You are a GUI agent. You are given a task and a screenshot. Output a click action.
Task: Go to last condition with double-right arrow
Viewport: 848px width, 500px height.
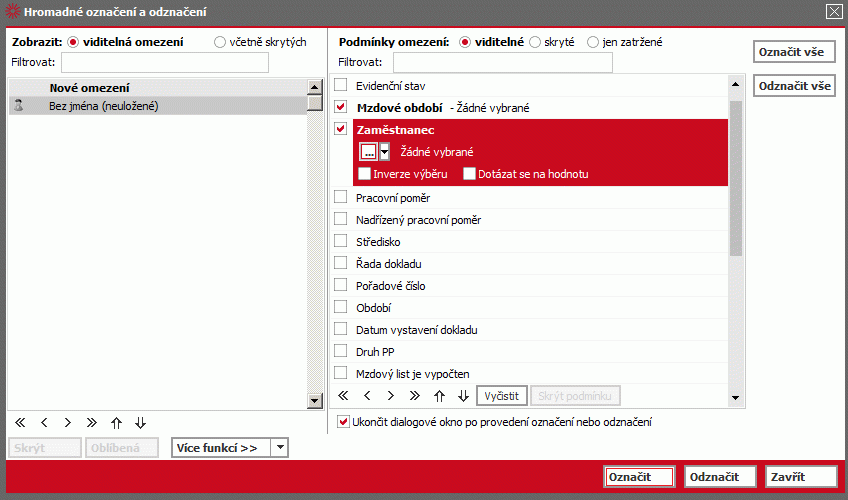(415, 396)
